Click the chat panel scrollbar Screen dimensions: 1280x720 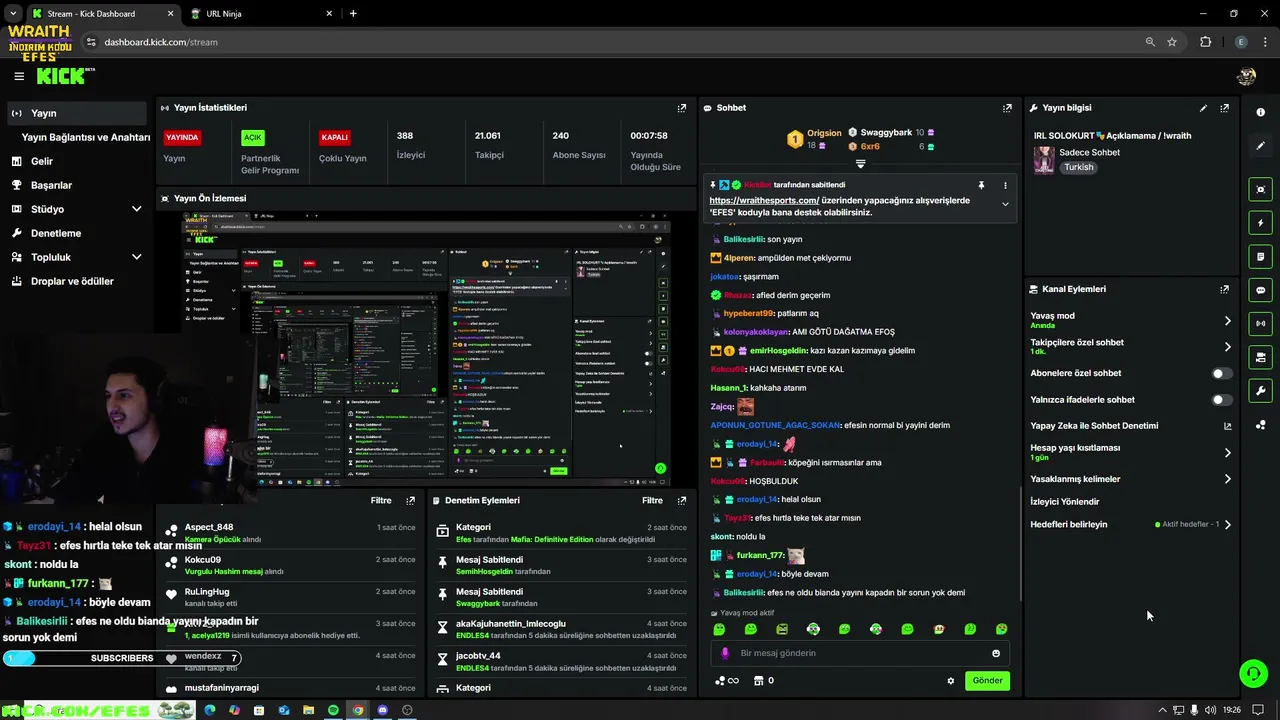[1019, 545]
